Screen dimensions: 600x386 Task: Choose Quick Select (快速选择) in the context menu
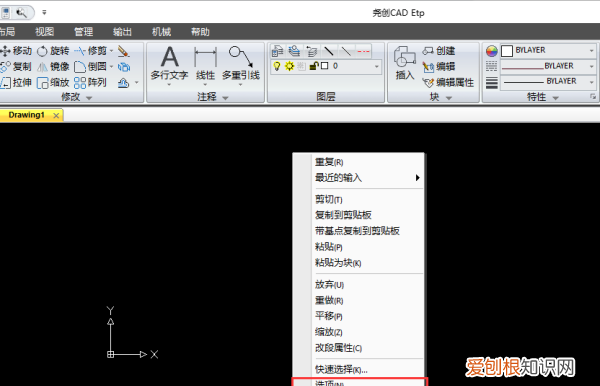tap(358, 369)
